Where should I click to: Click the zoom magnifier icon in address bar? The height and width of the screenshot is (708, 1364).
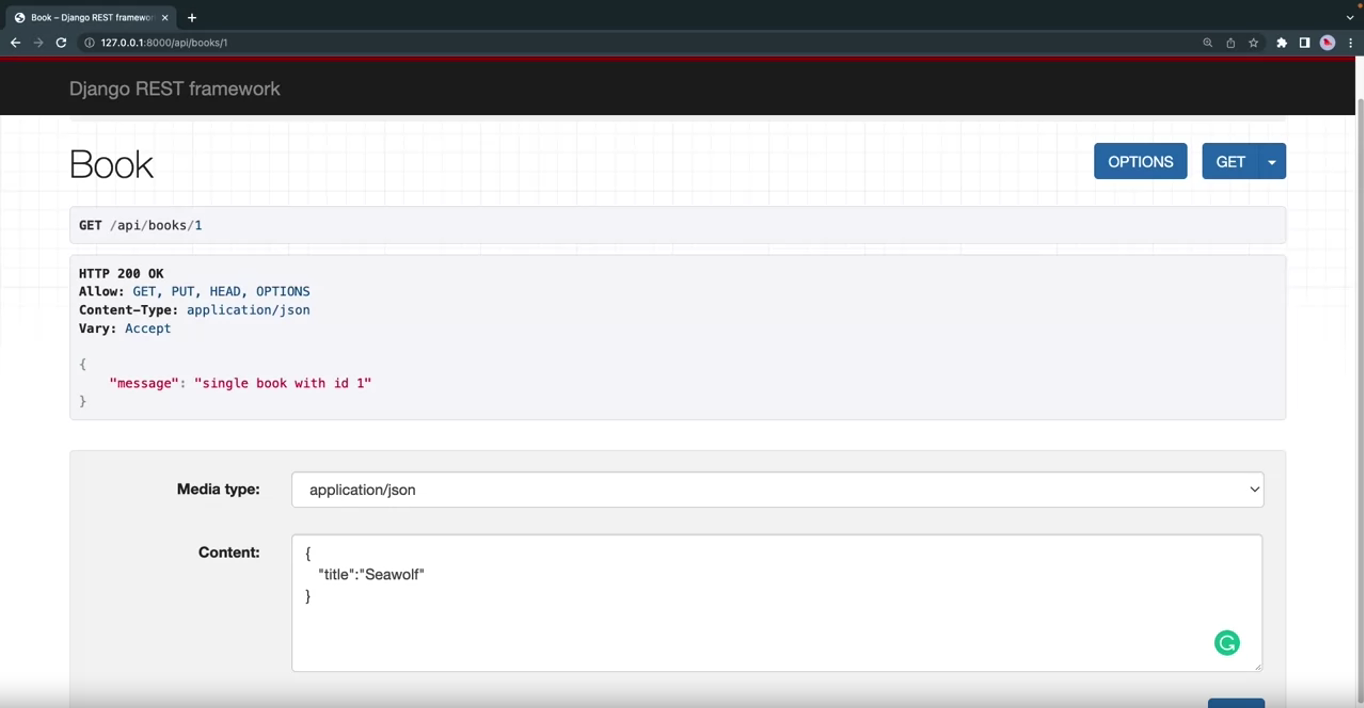tap(1207, 43)
